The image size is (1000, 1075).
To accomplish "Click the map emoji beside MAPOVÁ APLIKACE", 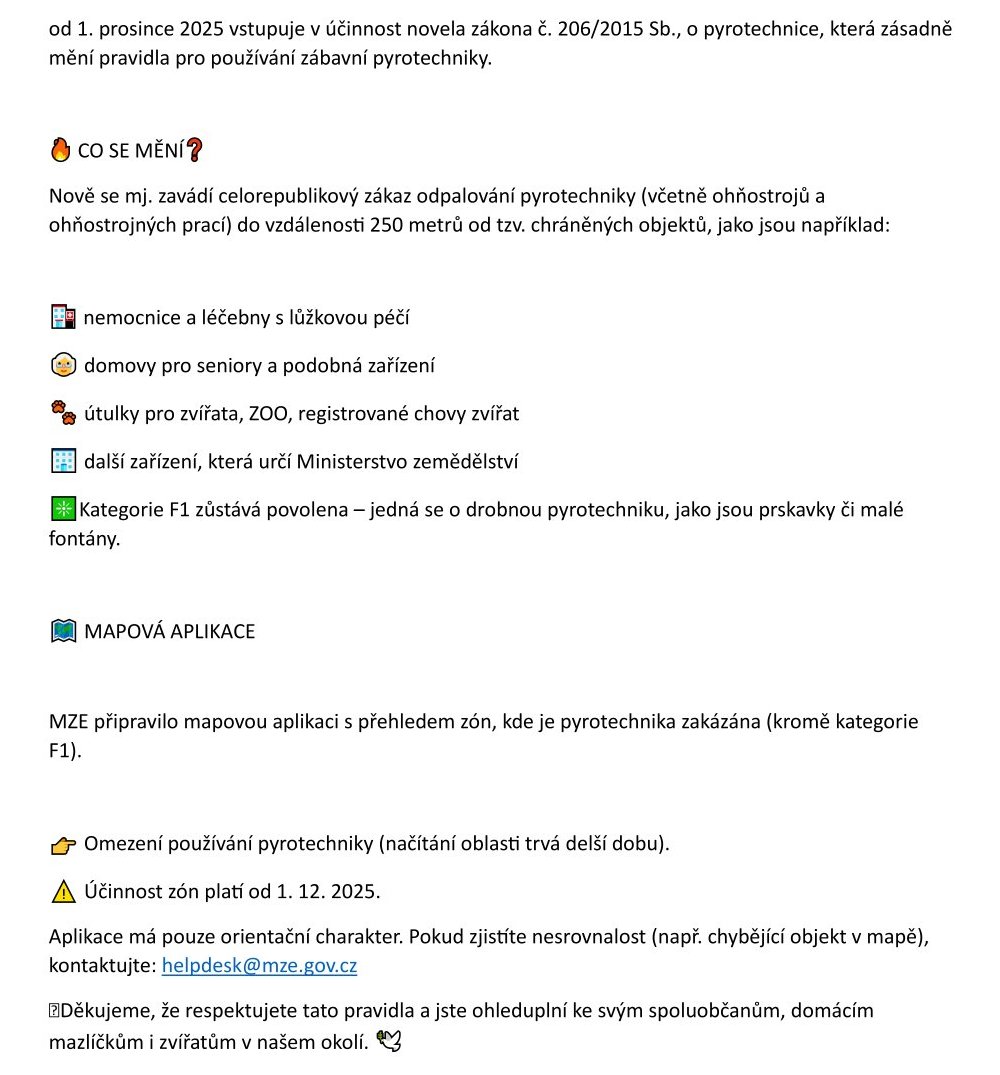I will point(63,631).
